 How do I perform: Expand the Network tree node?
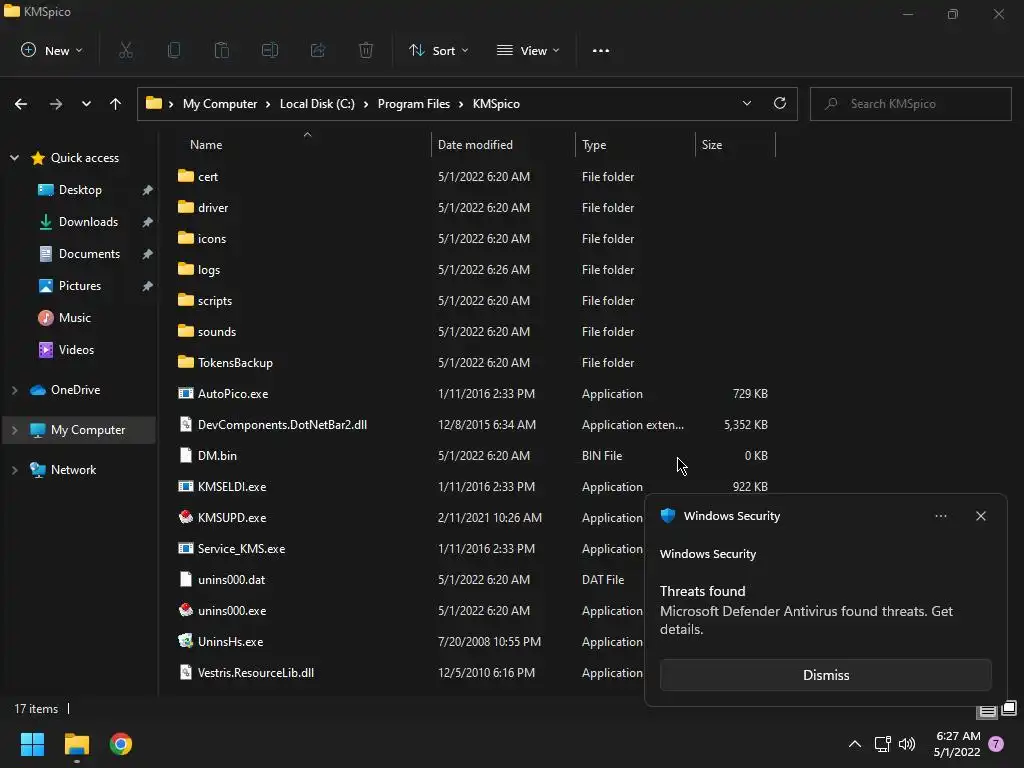coord(14,470)
